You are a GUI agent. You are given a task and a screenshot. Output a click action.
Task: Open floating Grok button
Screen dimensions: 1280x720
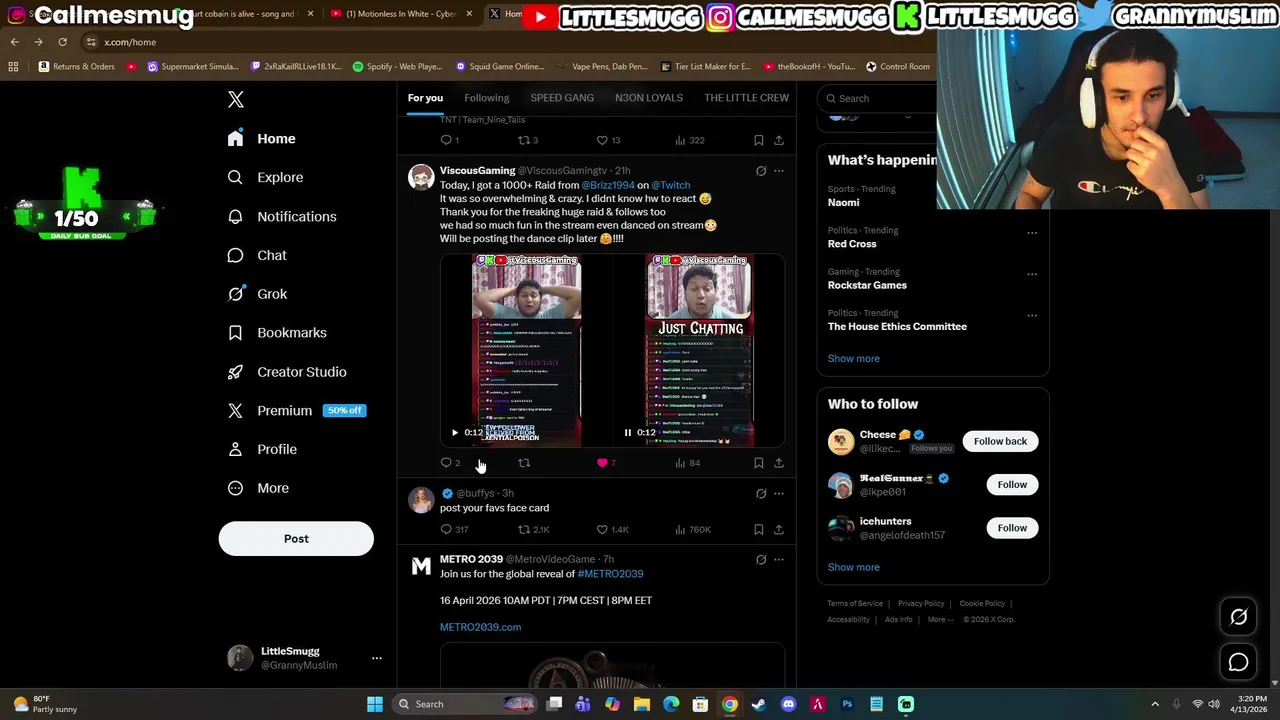[x=1238, y=617]
